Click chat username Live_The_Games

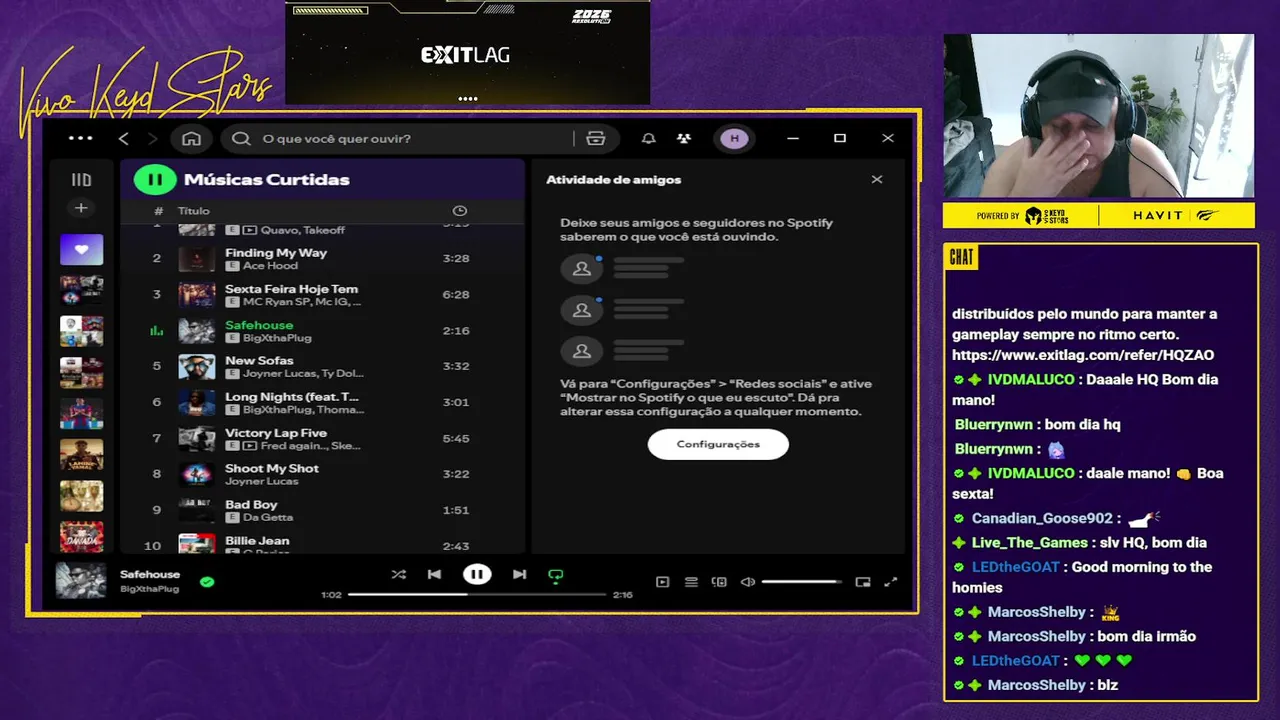click(1030, 543)
